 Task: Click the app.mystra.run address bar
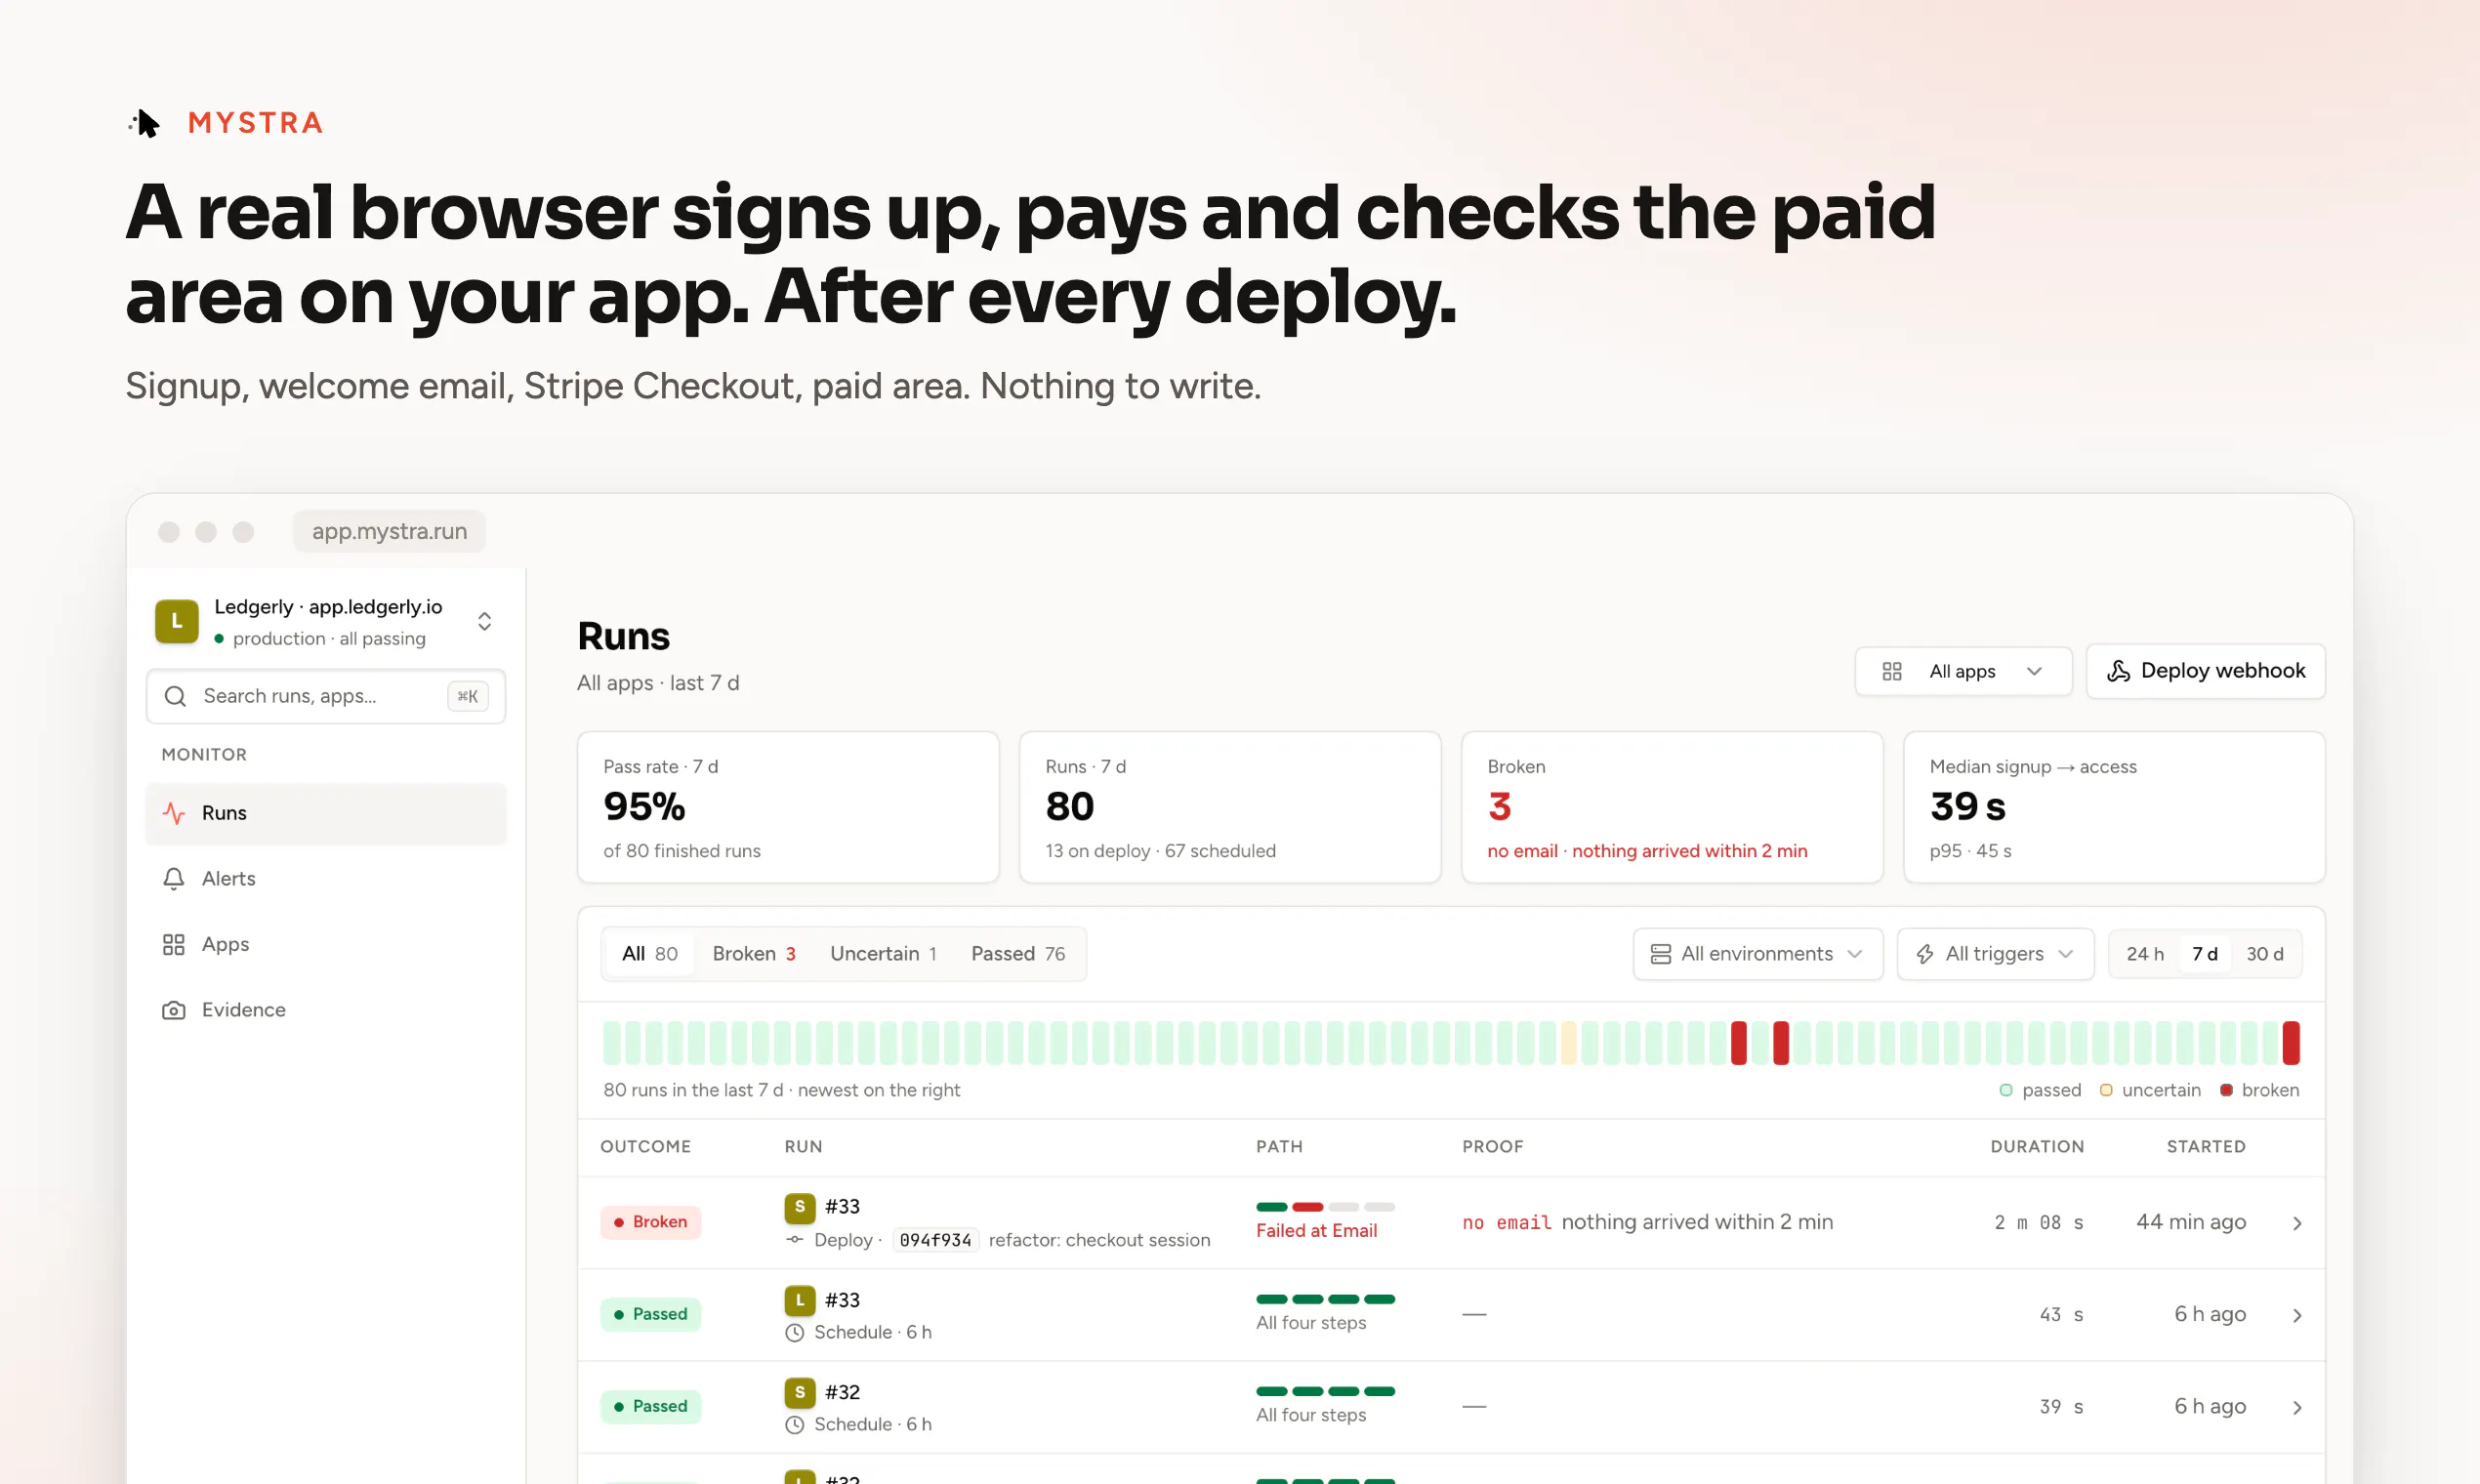click(389, 531)
